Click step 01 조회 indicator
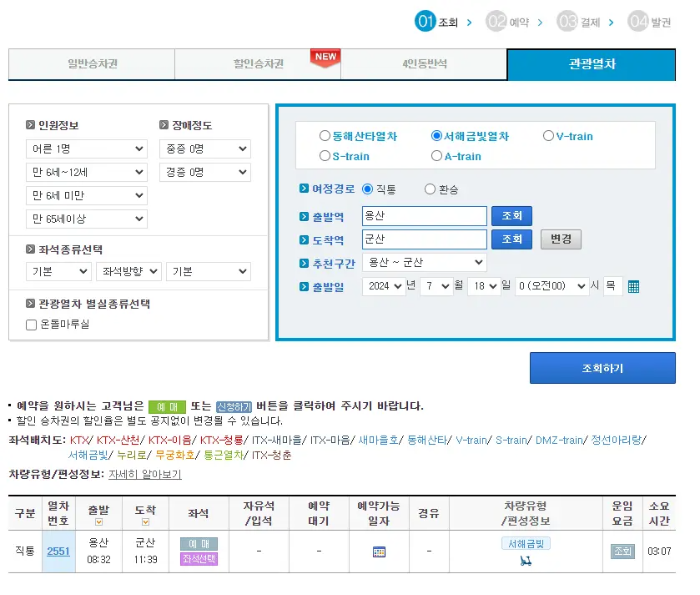Image resolution: width=700 pixels, height=595 pixels. 436,21
